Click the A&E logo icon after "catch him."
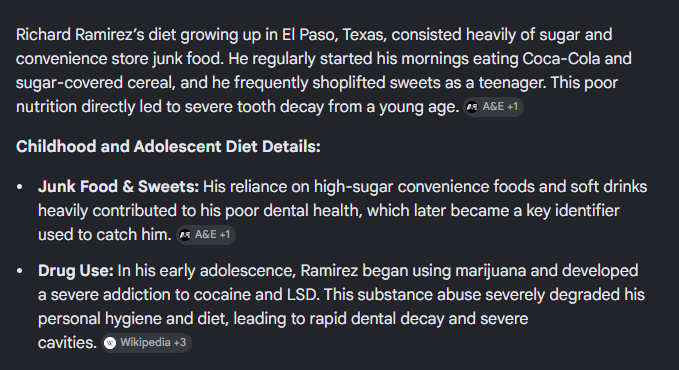 click(185, 235)
